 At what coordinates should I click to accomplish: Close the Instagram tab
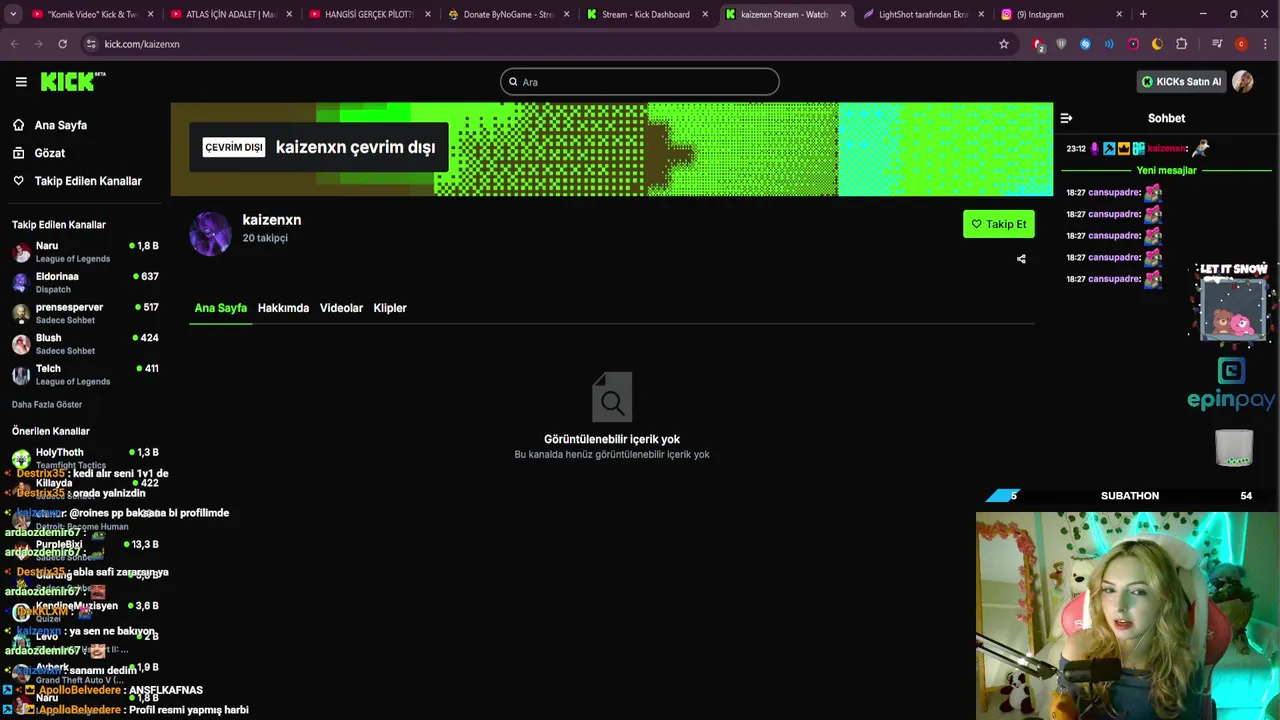[1119, 14]
